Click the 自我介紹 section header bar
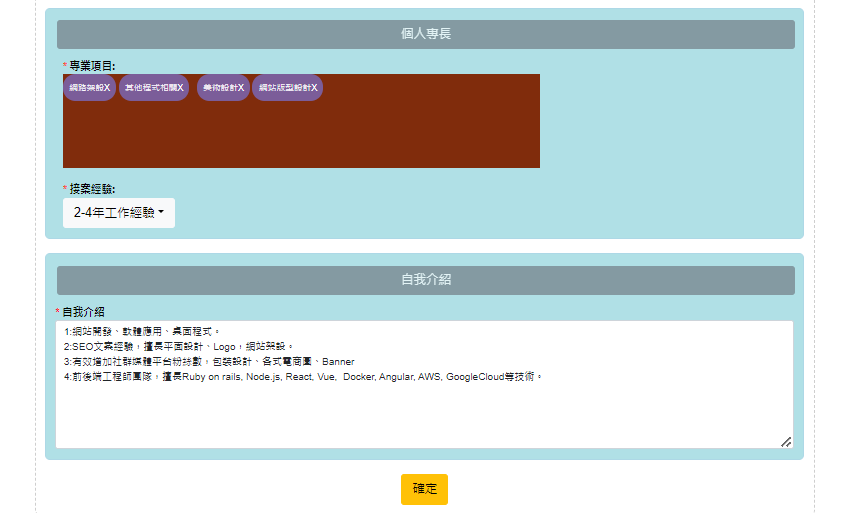 tap(425, 280)
